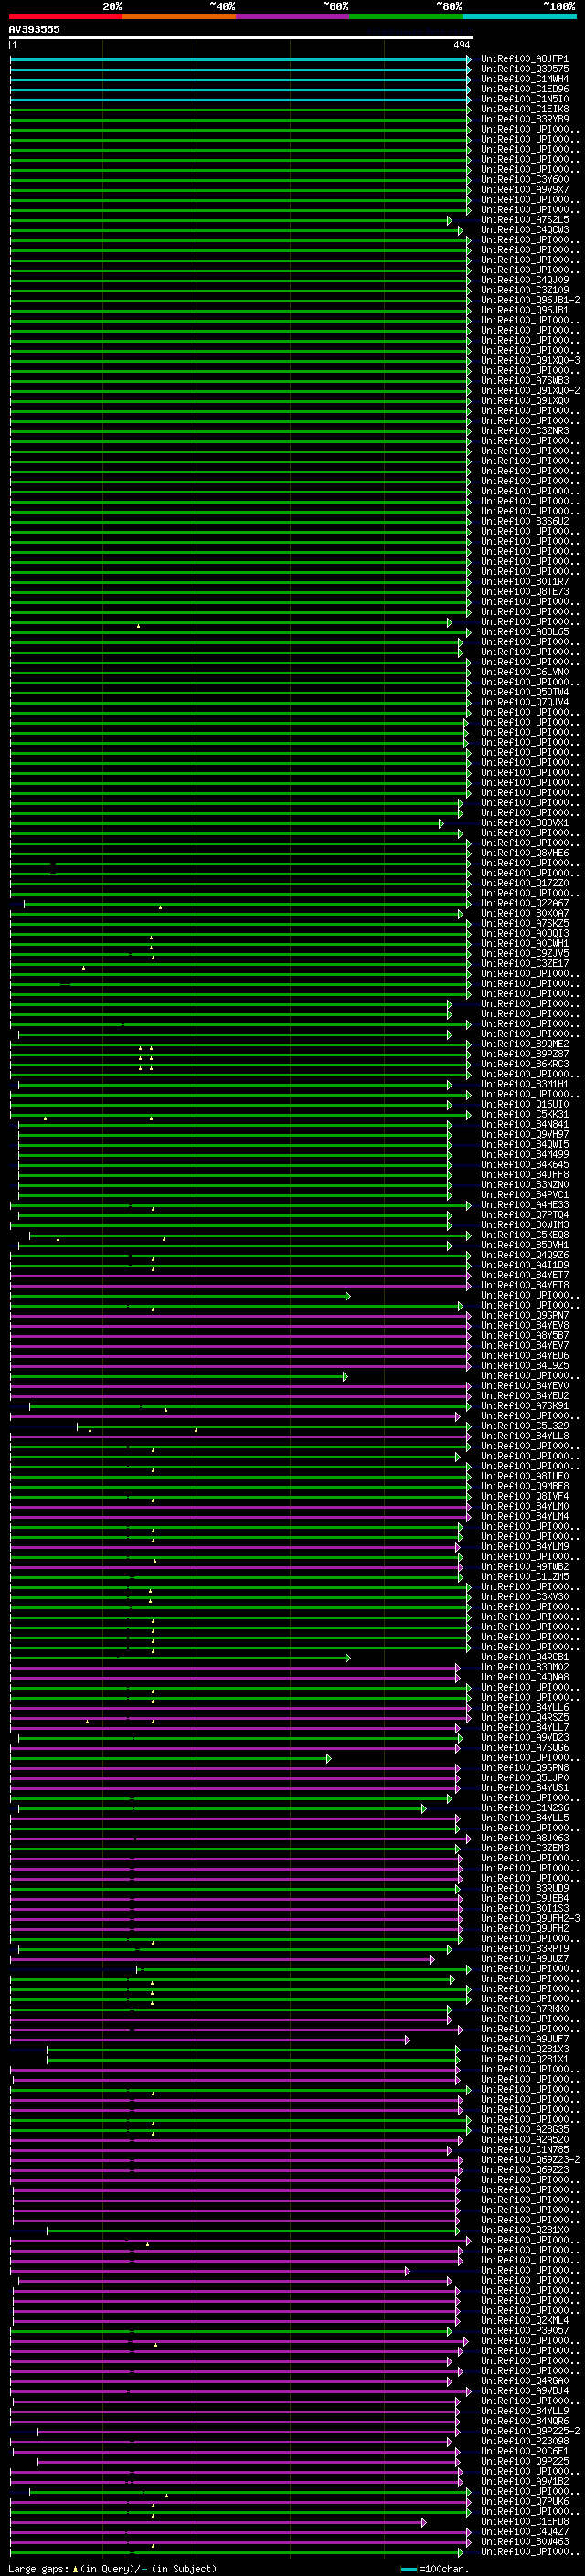Screen dimensions: 585x2576
Task: Click the white query sequence bar
Action: coord(241,38)
